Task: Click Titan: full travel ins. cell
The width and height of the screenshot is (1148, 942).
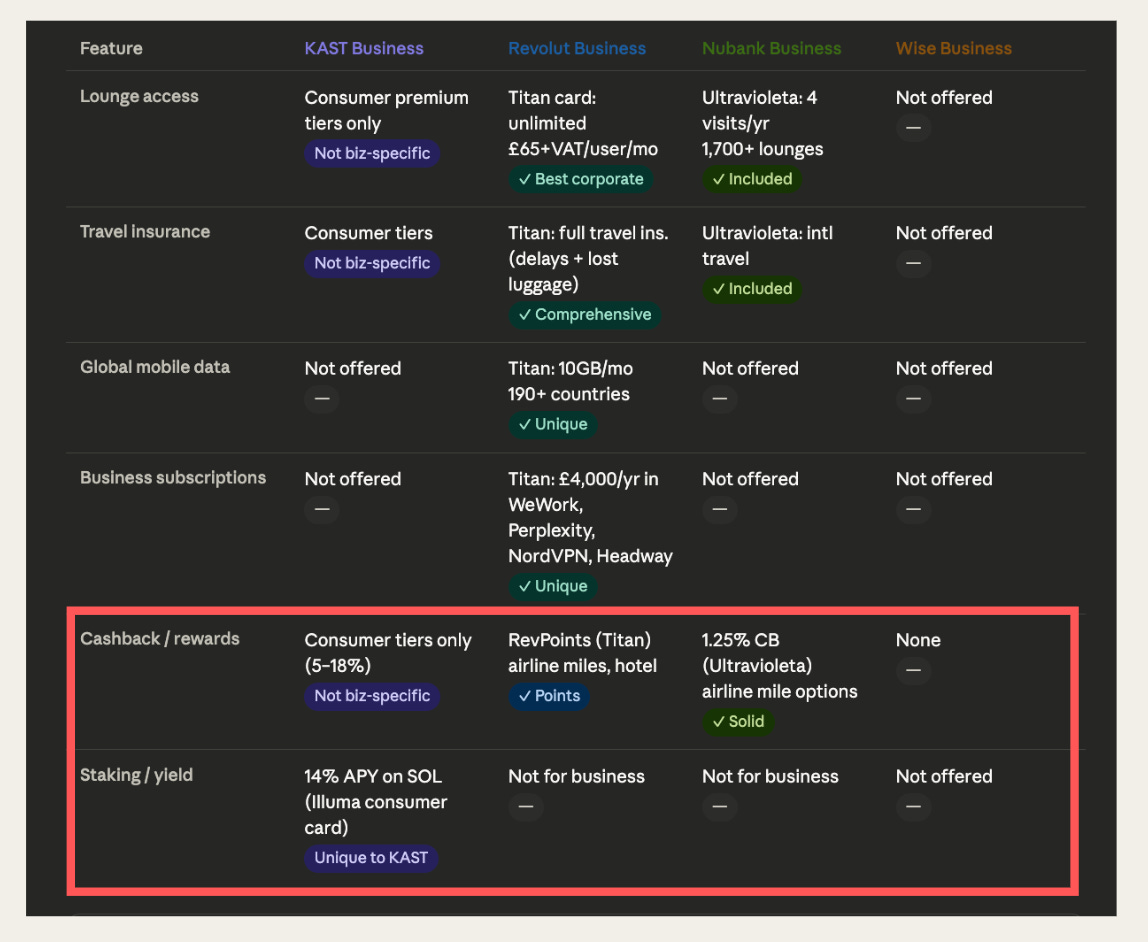Action: (x=588, y=259)
